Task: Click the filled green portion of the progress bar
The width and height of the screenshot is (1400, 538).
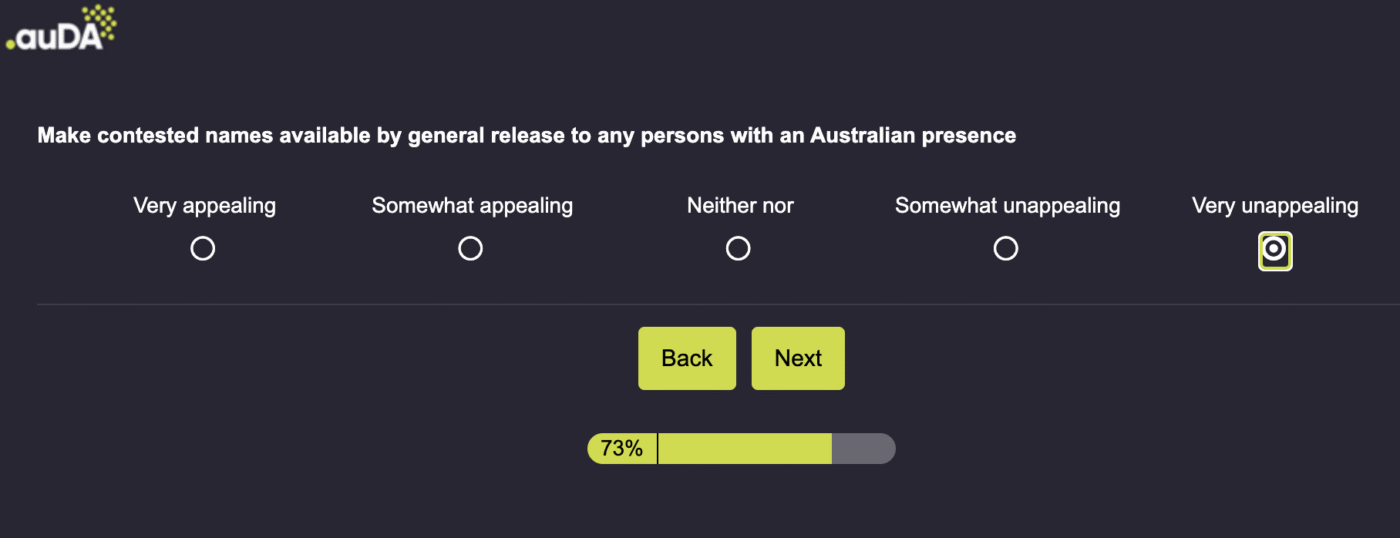Action: 745,449
